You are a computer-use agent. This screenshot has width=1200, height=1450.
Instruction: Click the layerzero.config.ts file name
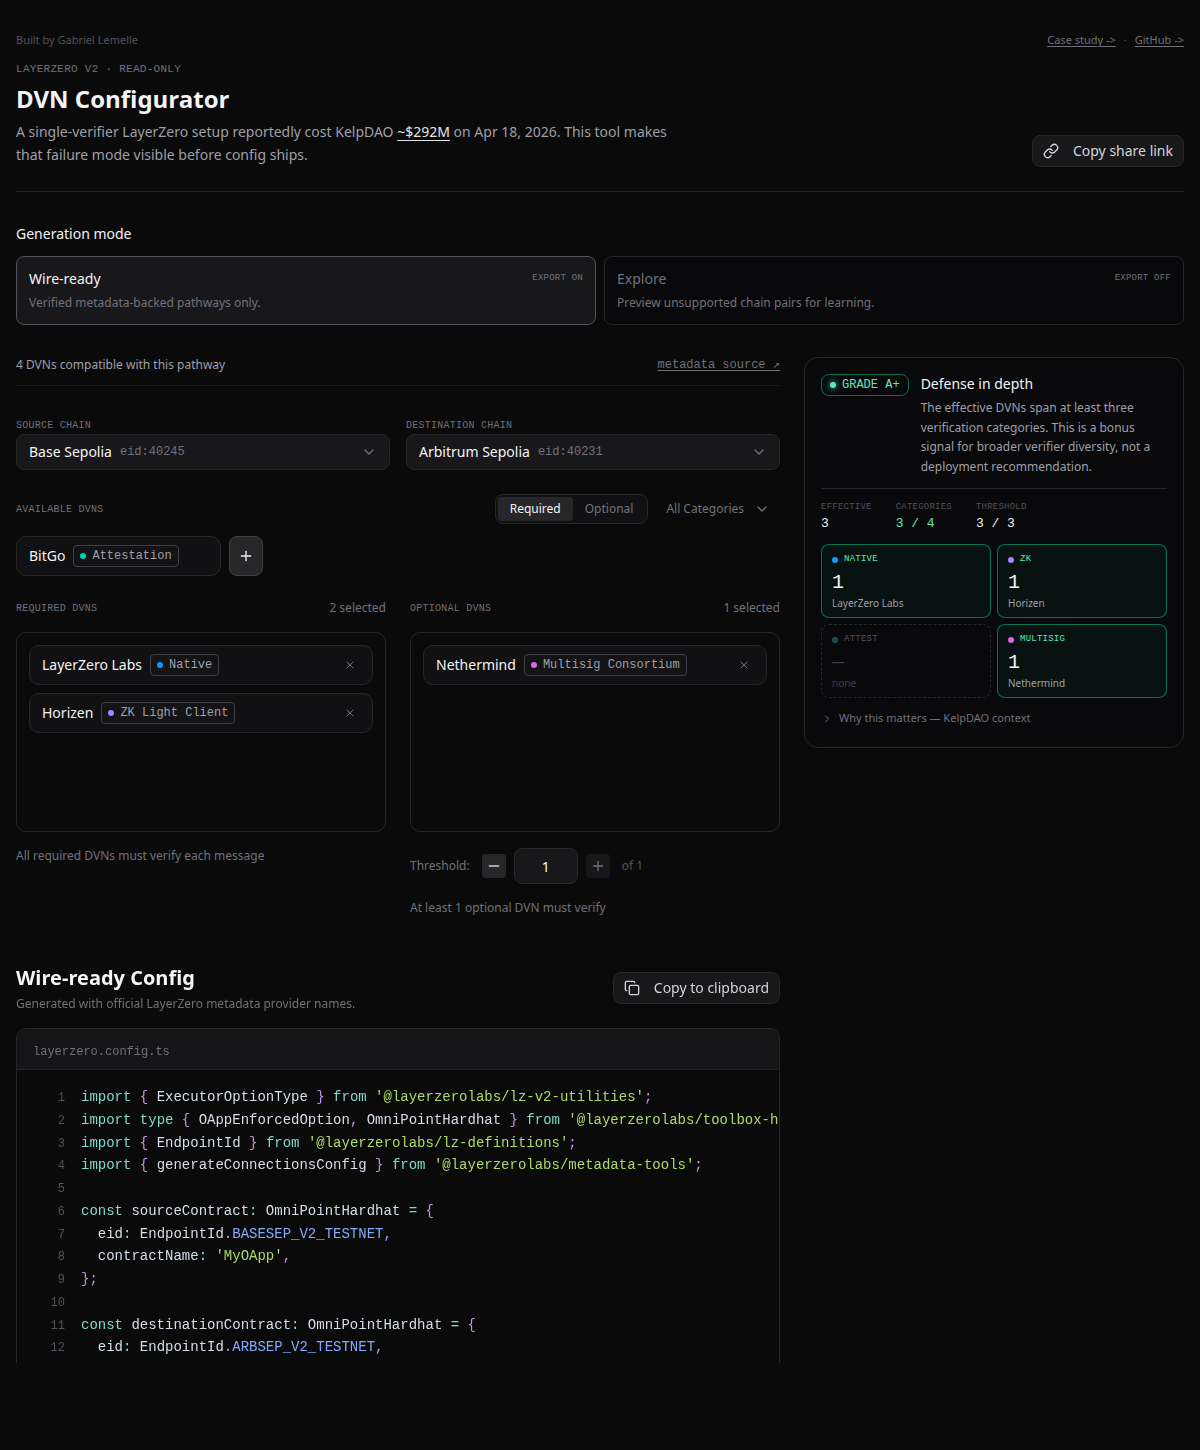102,1051
